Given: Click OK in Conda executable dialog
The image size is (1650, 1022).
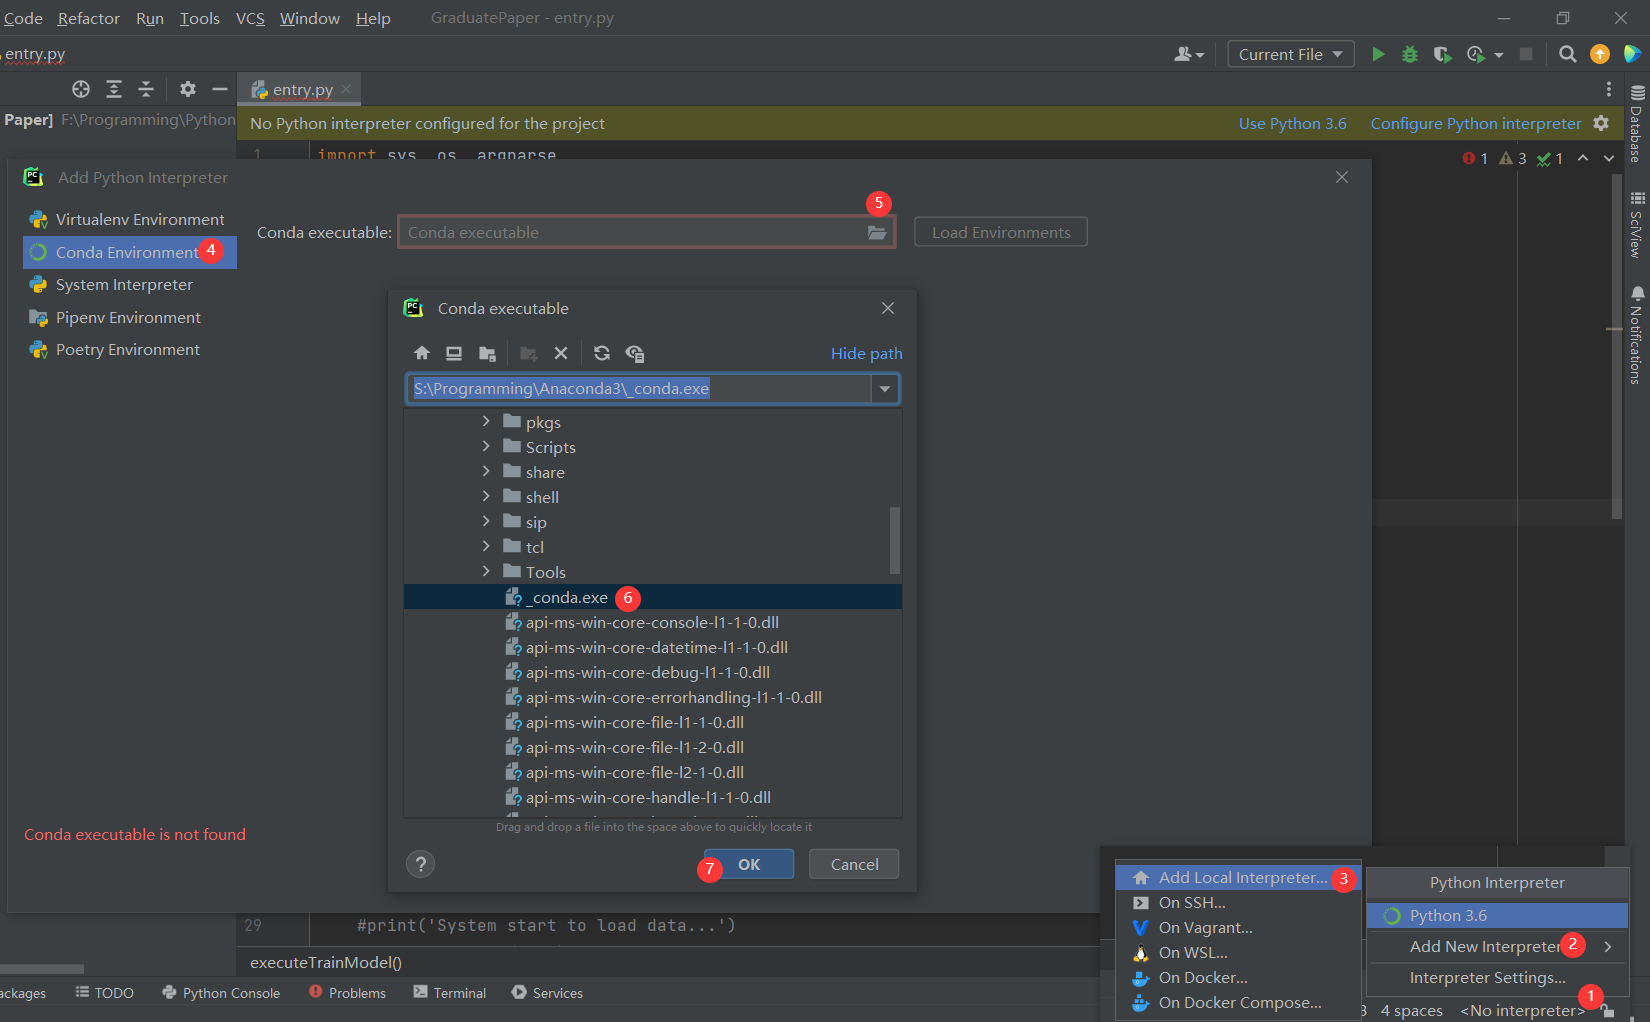Looking at the screenshot, I should click(749, 864).
